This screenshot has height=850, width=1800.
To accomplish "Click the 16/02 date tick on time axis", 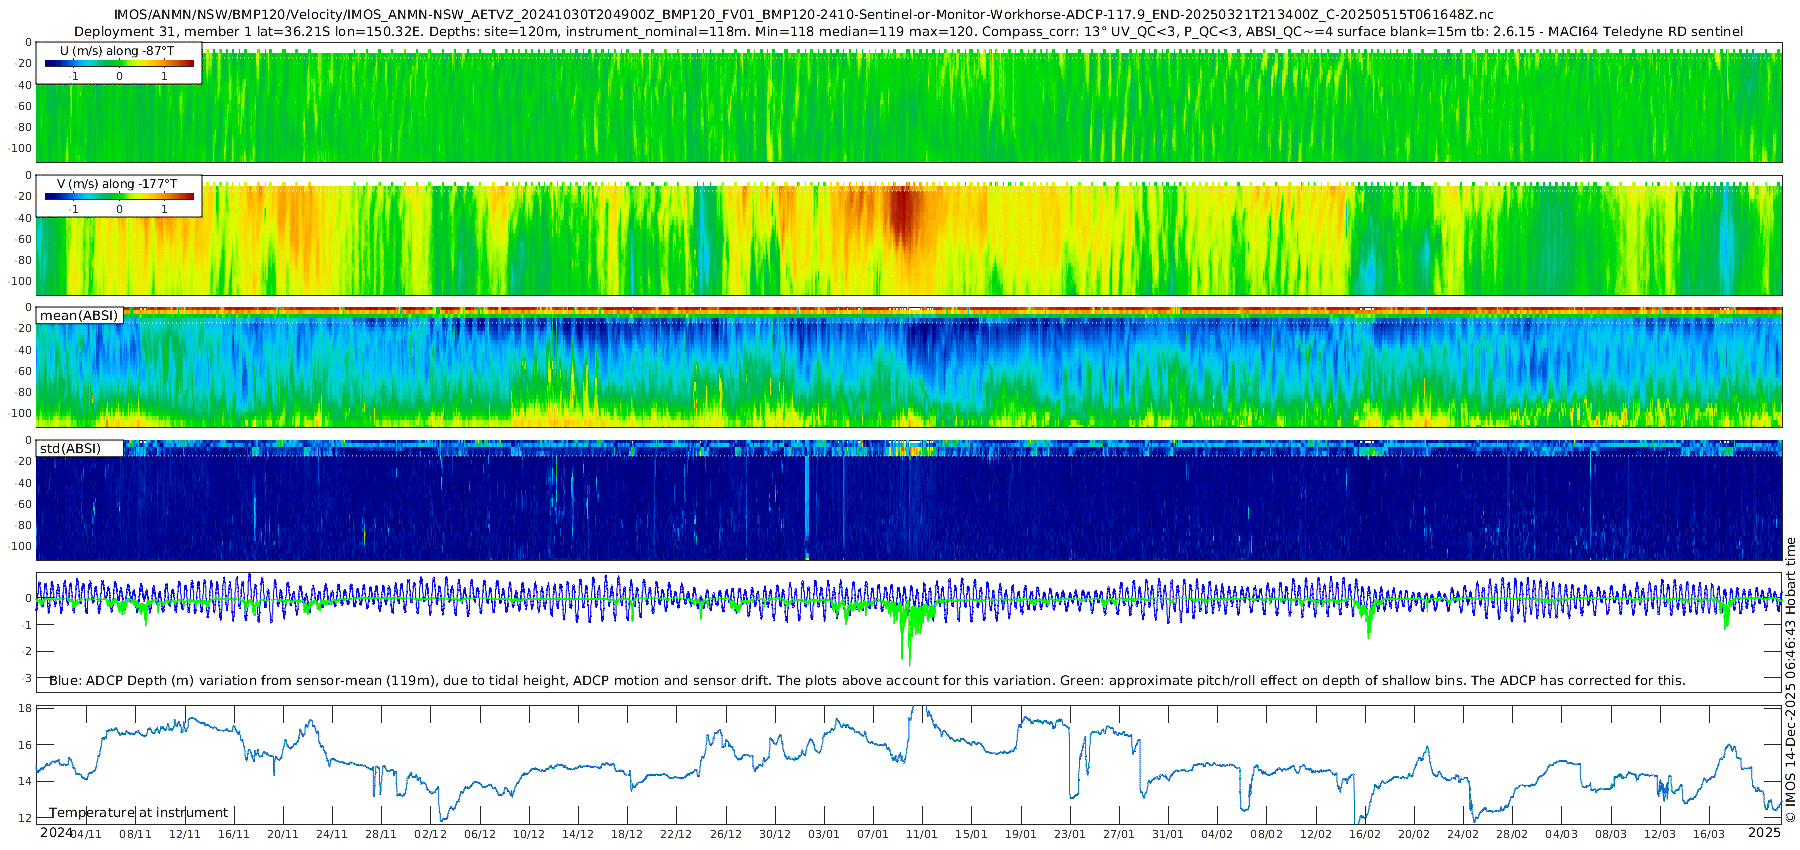I will 1364,834.
